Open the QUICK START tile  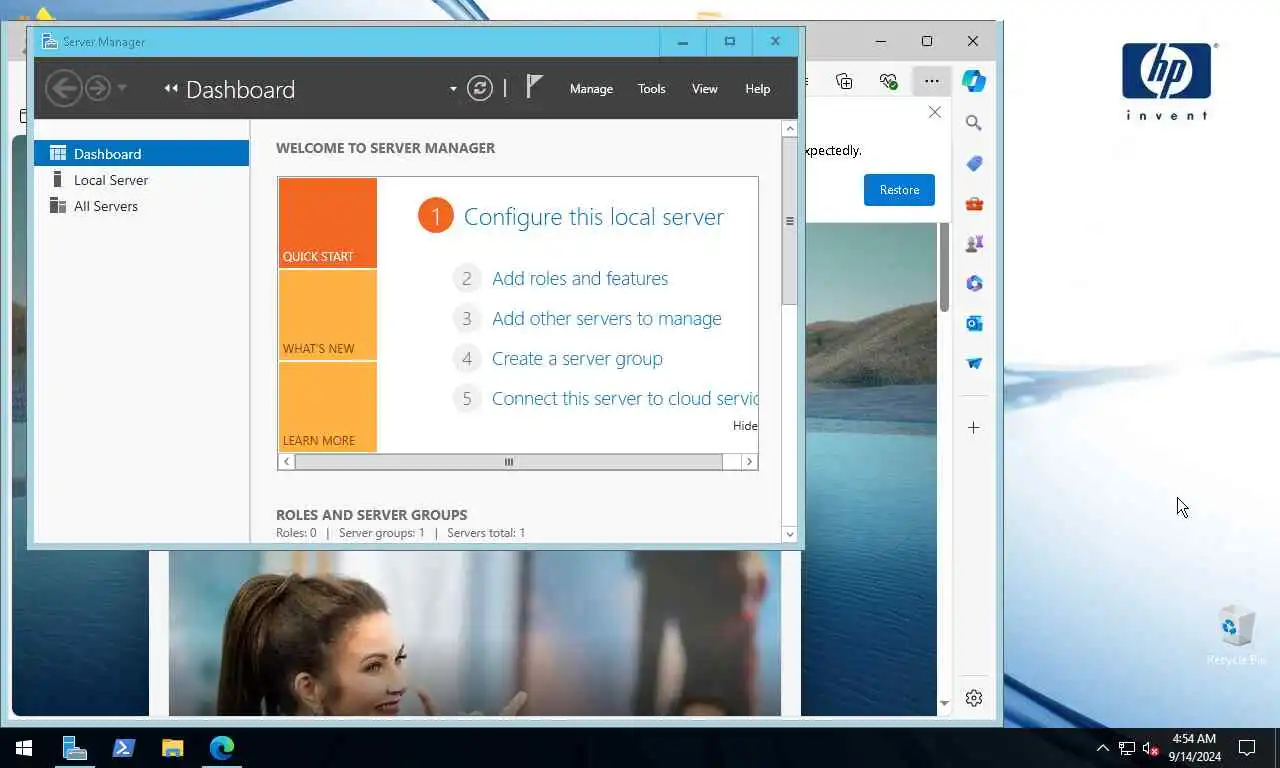[328, 223]
